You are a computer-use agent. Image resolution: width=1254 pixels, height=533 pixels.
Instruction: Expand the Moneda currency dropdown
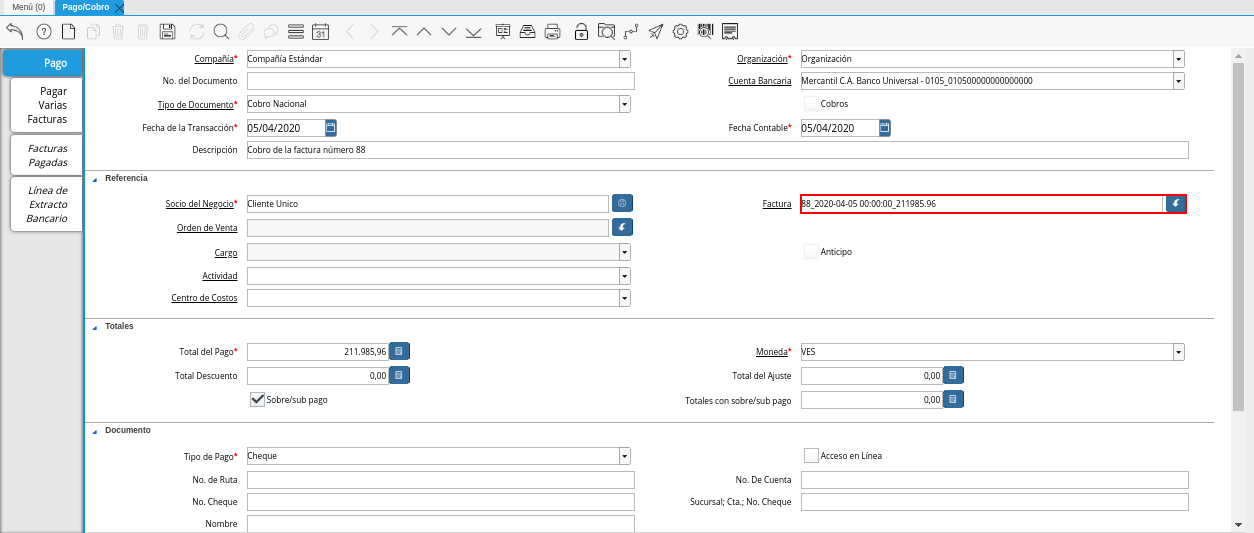(1178, 352)
